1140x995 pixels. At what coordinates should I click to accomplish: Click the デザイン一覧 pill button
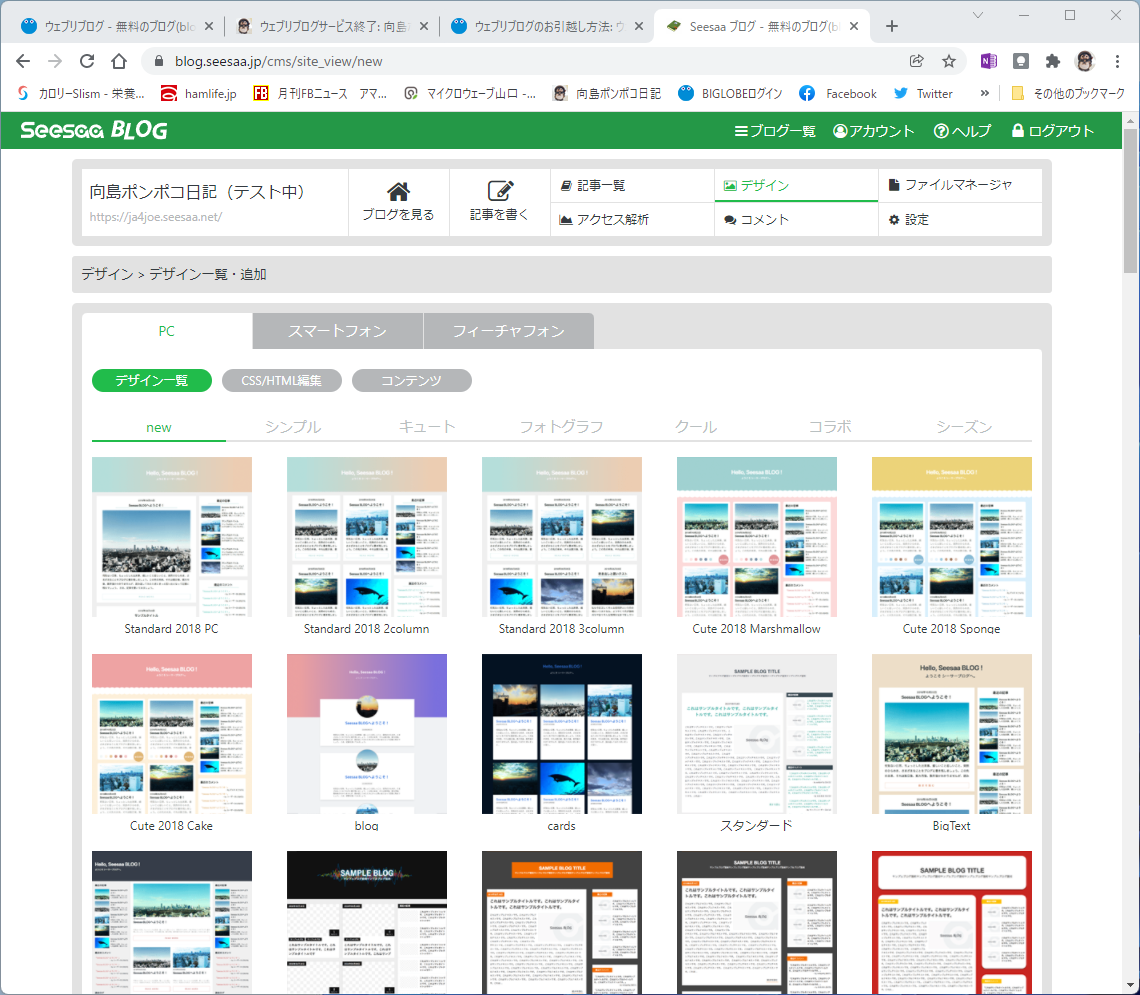(152, 380)
